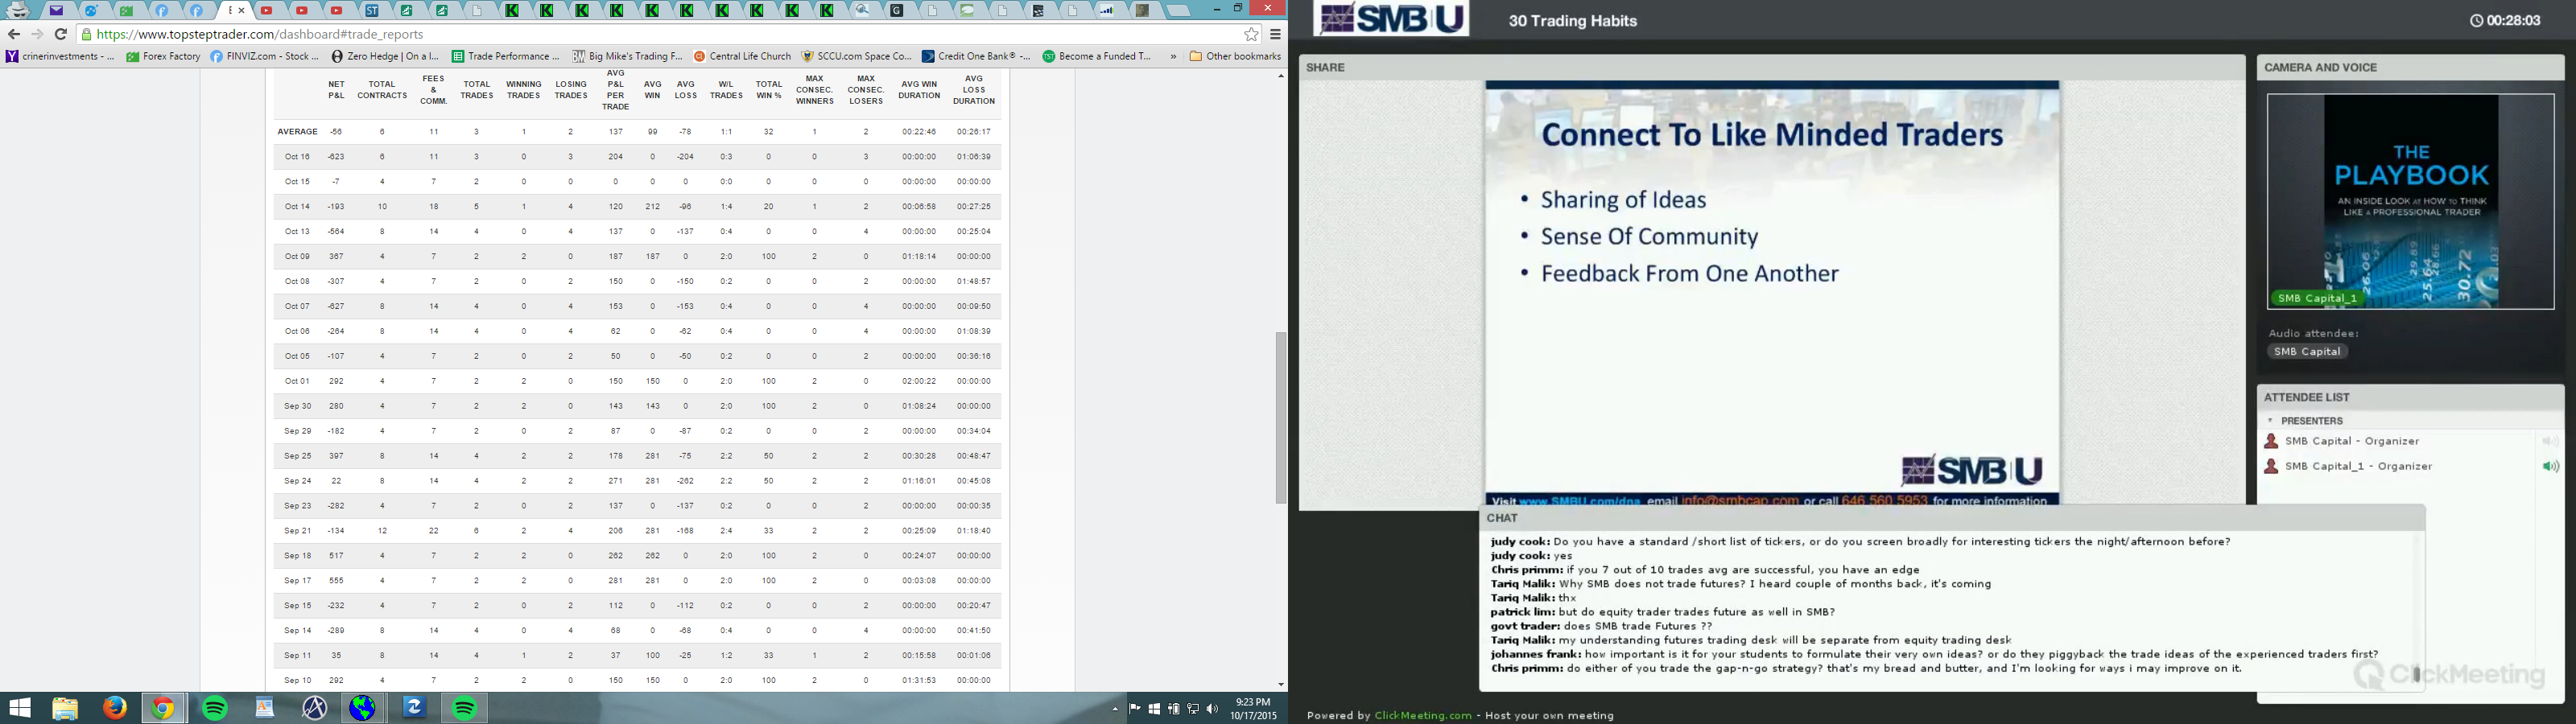Open the taskbar clock and date
The image size is (2576, 724).
coord(1253,709)
